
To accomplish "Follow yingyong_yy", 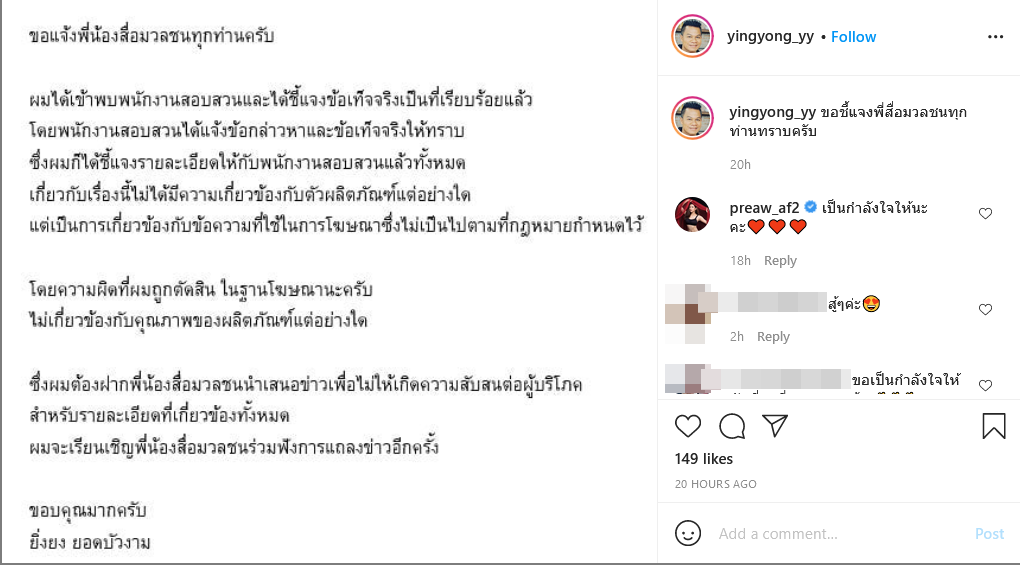I will [853, 37].
